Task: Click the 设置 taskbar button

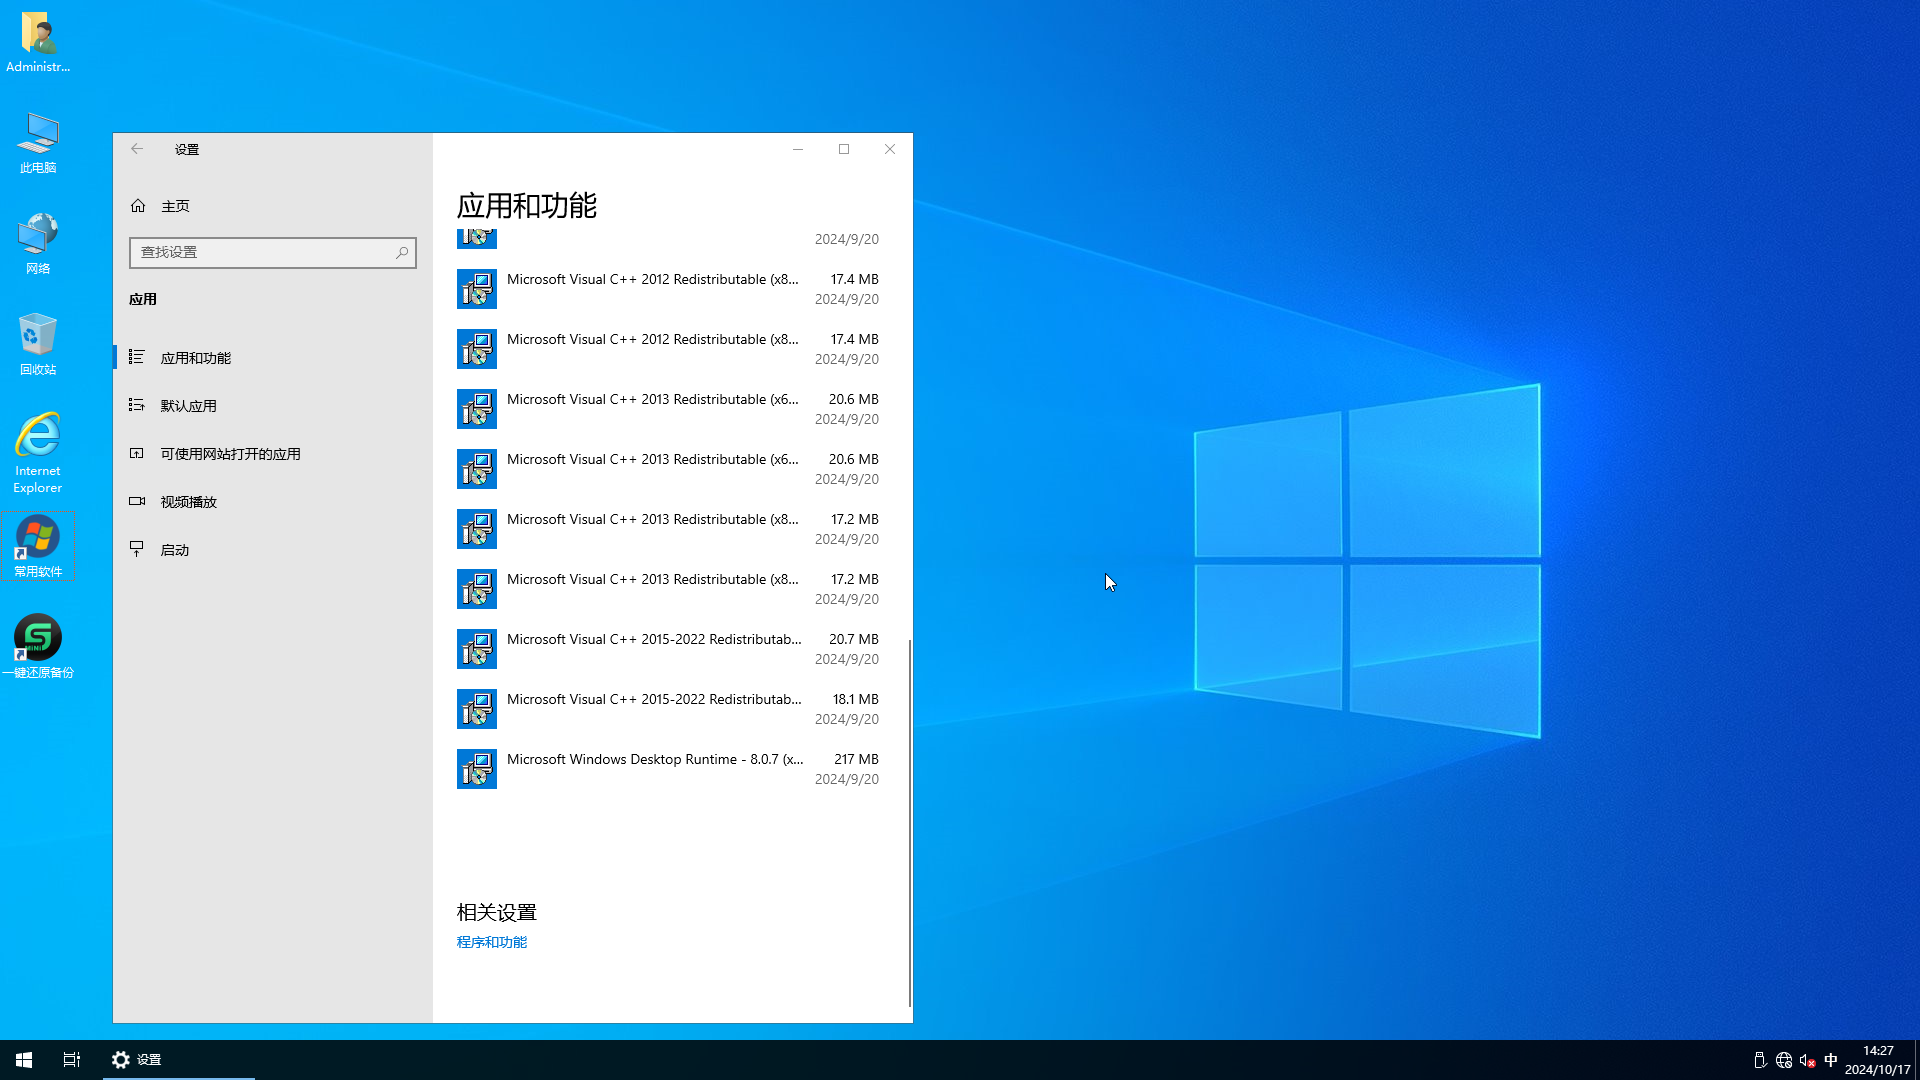Action: (179, 1060)
